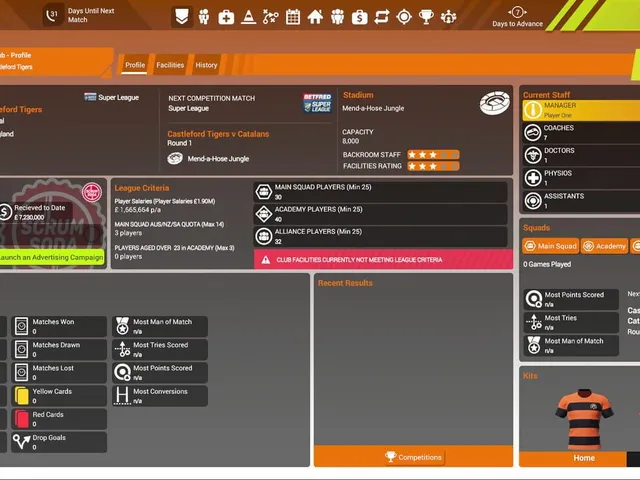This screenshot has width=640, height=480.
Task: Open the calendar fixtures icon
Action: tap(293, 17)
